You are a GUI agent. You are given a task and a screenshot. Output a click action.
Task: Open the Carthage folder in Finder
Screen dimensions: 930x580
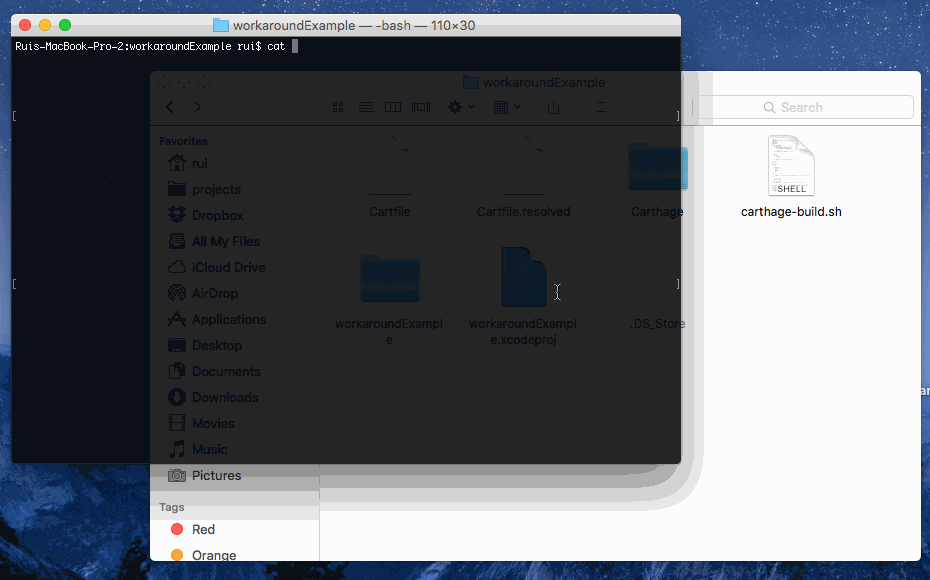[x=658, y=167]
